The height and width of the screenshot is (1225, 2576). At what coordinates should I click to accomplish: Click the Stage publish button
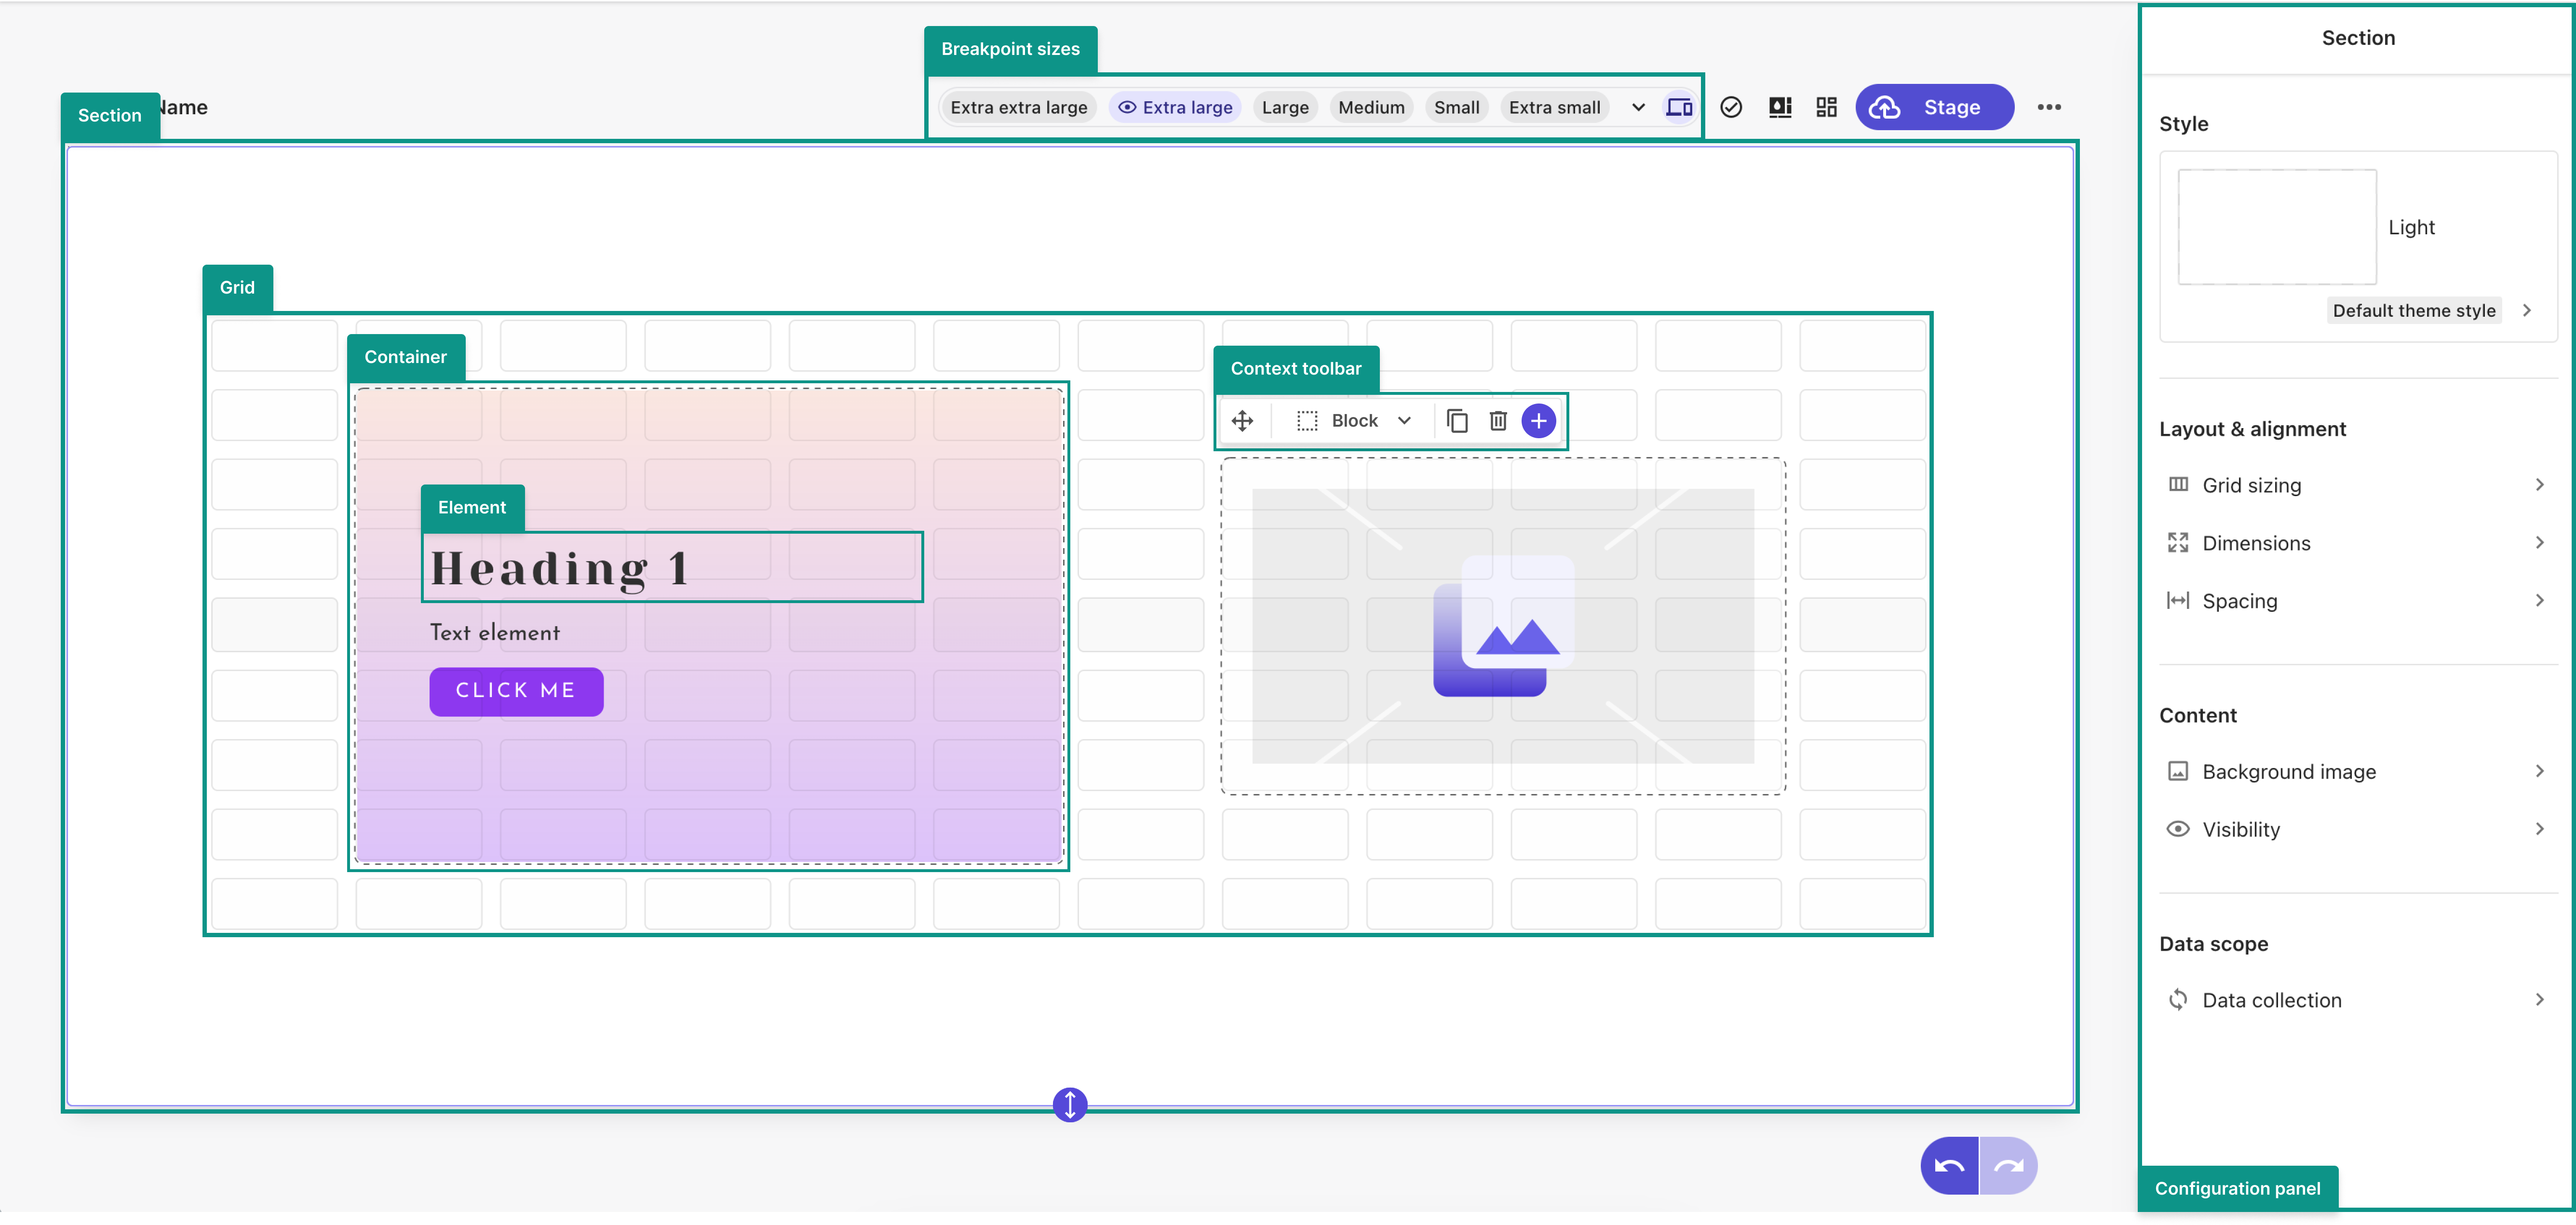(x=1934, y=107)
